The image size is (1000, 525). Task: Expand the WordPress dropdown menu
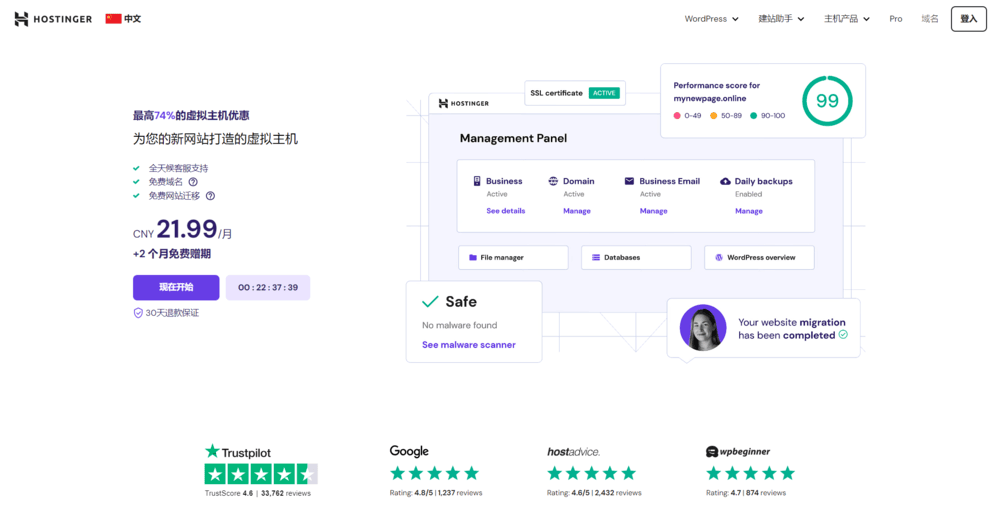point(711,19)
